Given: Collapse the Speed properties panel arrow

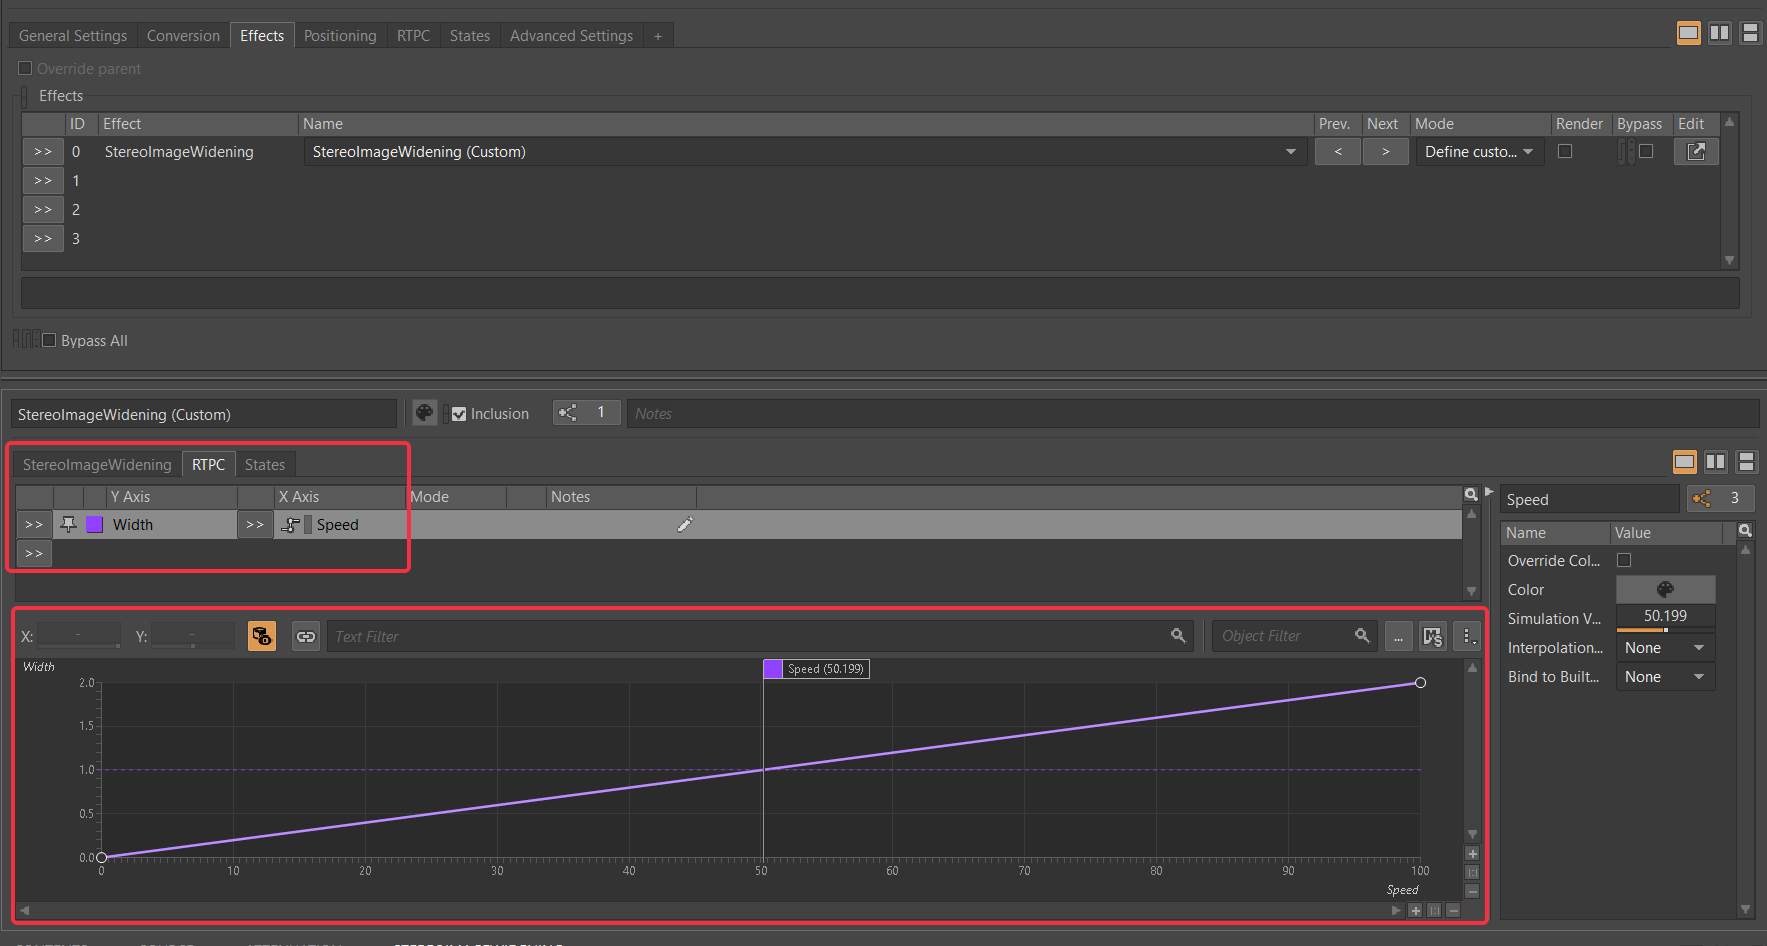Looking at the screenshot, I should pos(1489,491).
